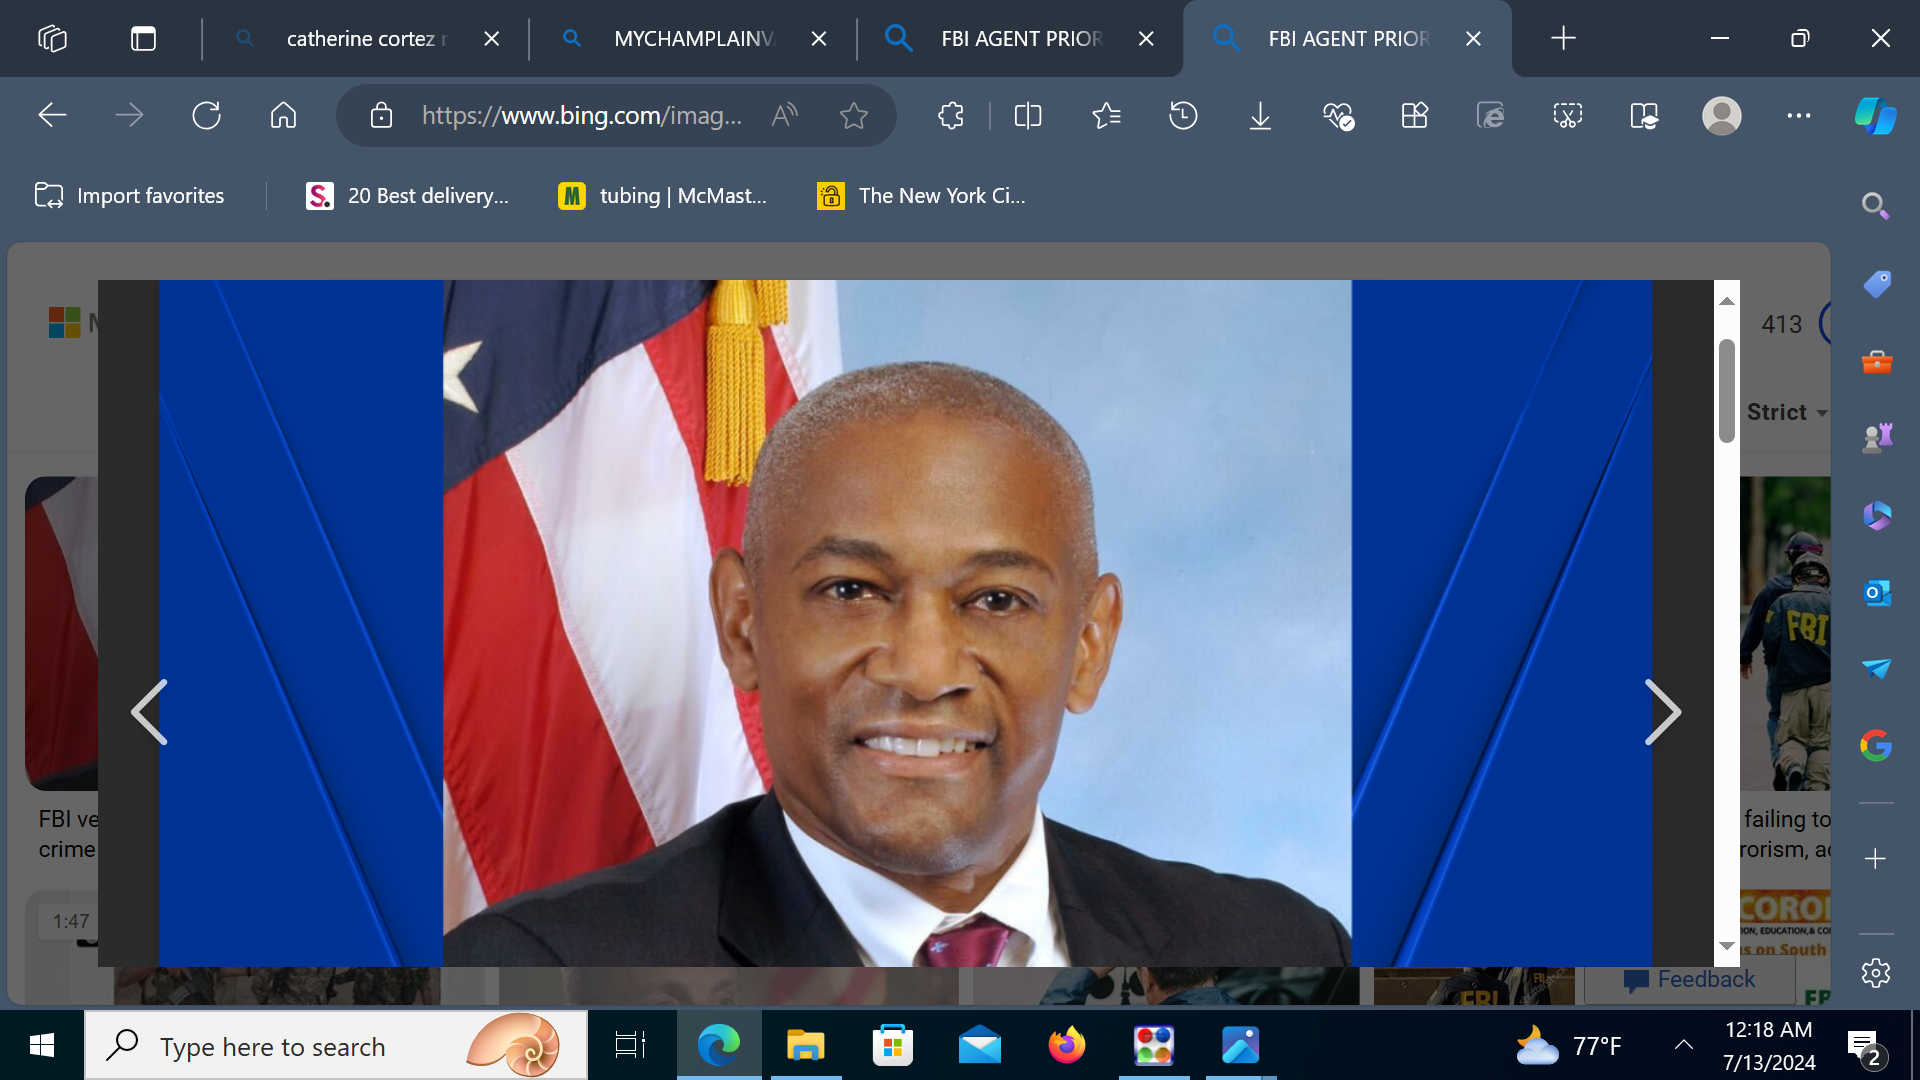
Task: Open Windows Start menu
Action: pos(42,1046)
